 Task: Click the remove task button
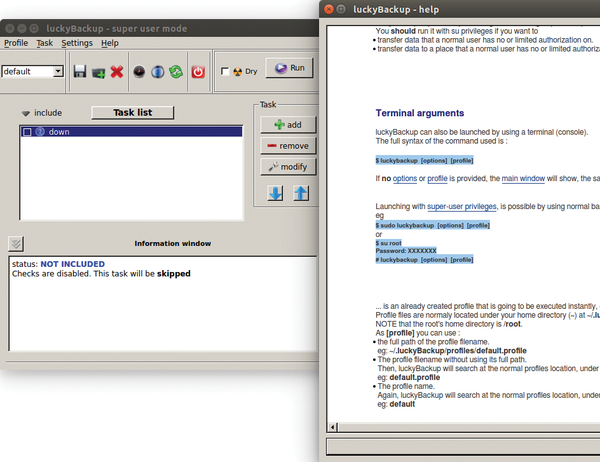click(x=288, y=145)
